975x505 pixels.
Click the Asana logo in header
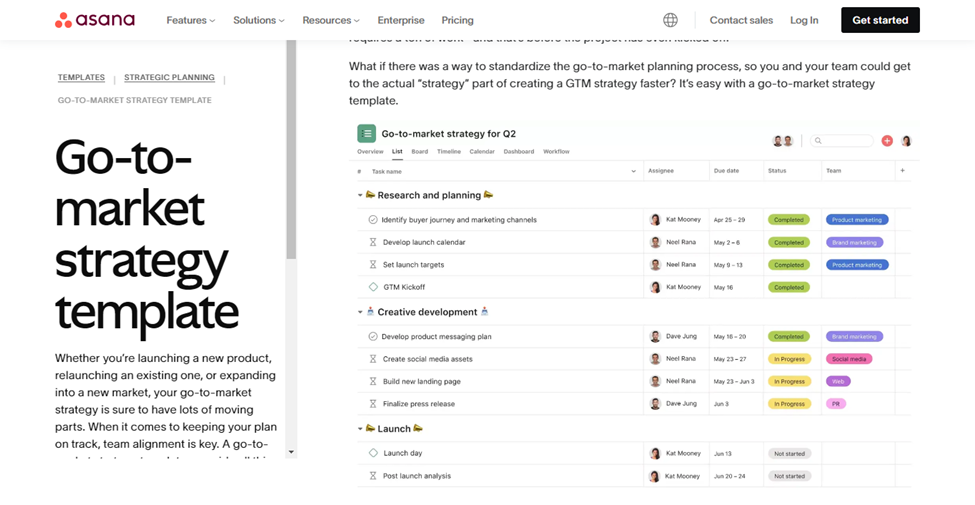tap(94, 20)
